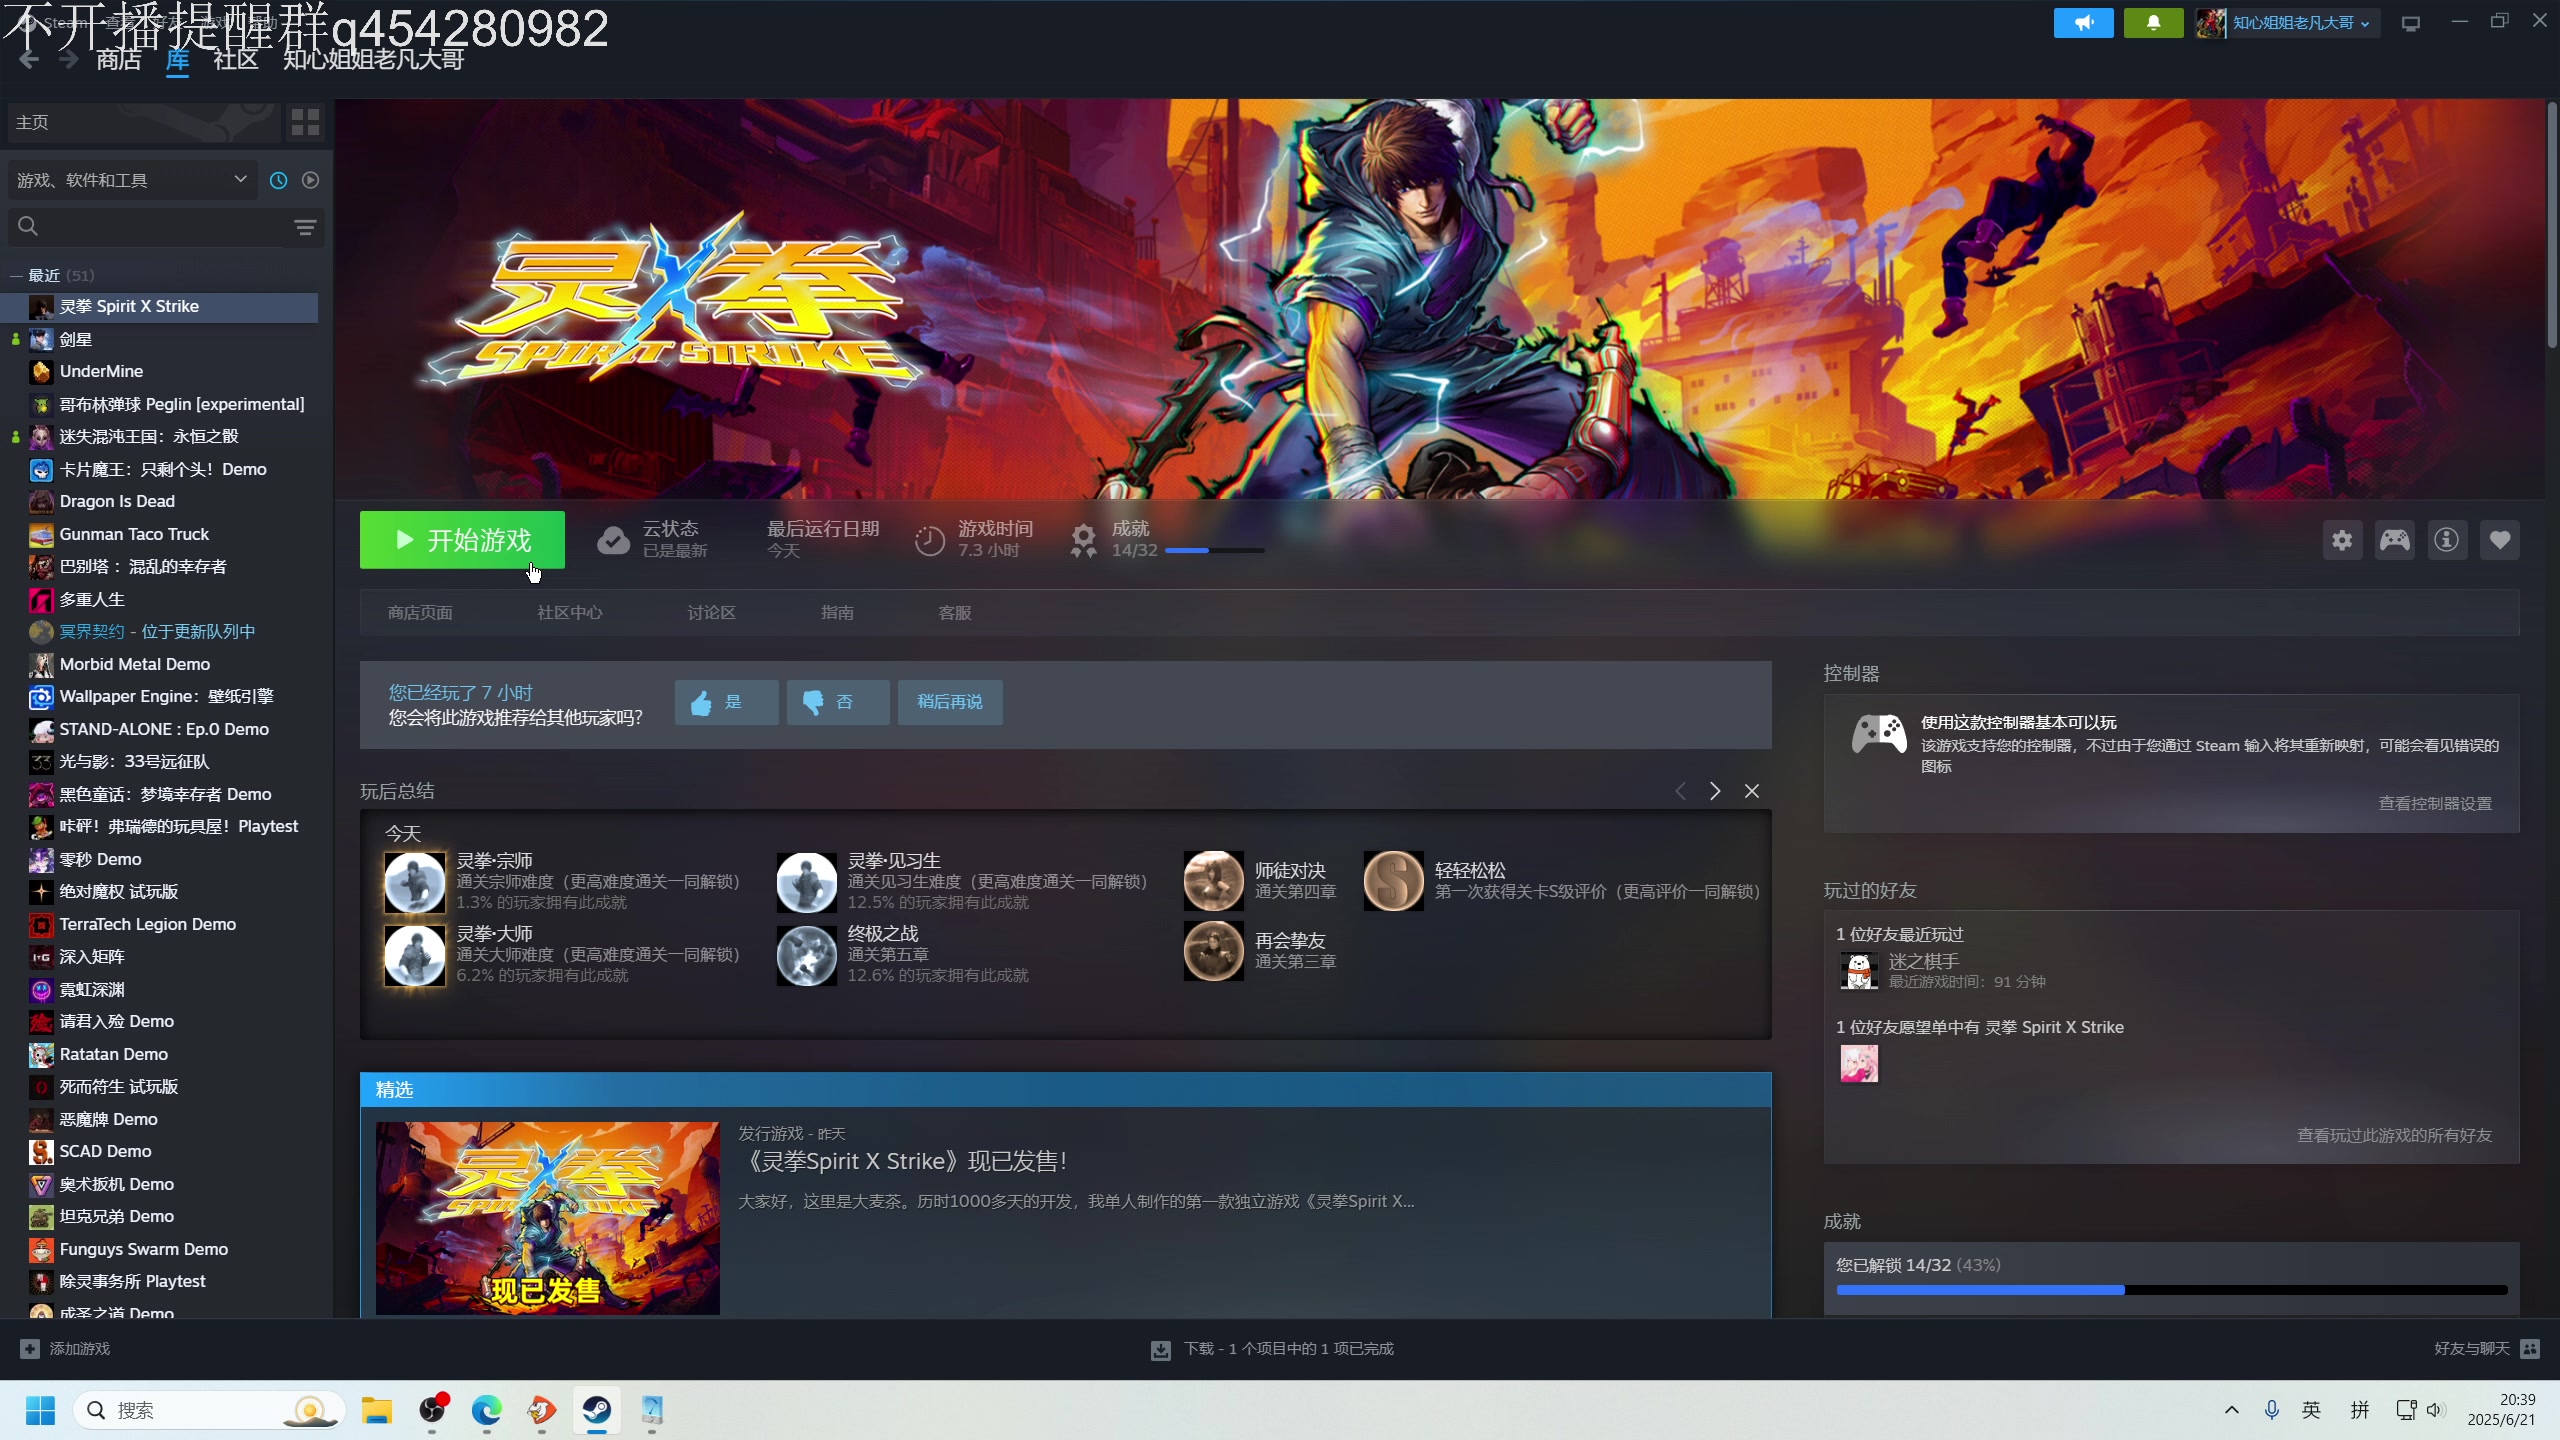Click add game plus icon

[x=30, y=1348]
